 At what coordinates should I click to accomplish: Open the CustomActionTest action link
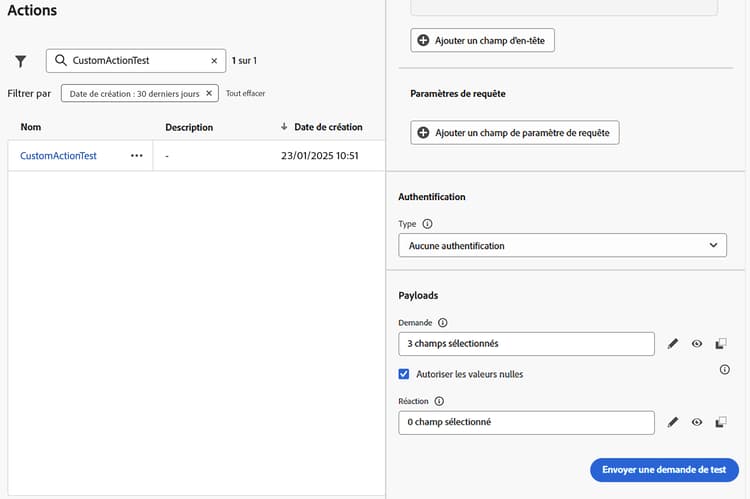(x=59, y=156)
